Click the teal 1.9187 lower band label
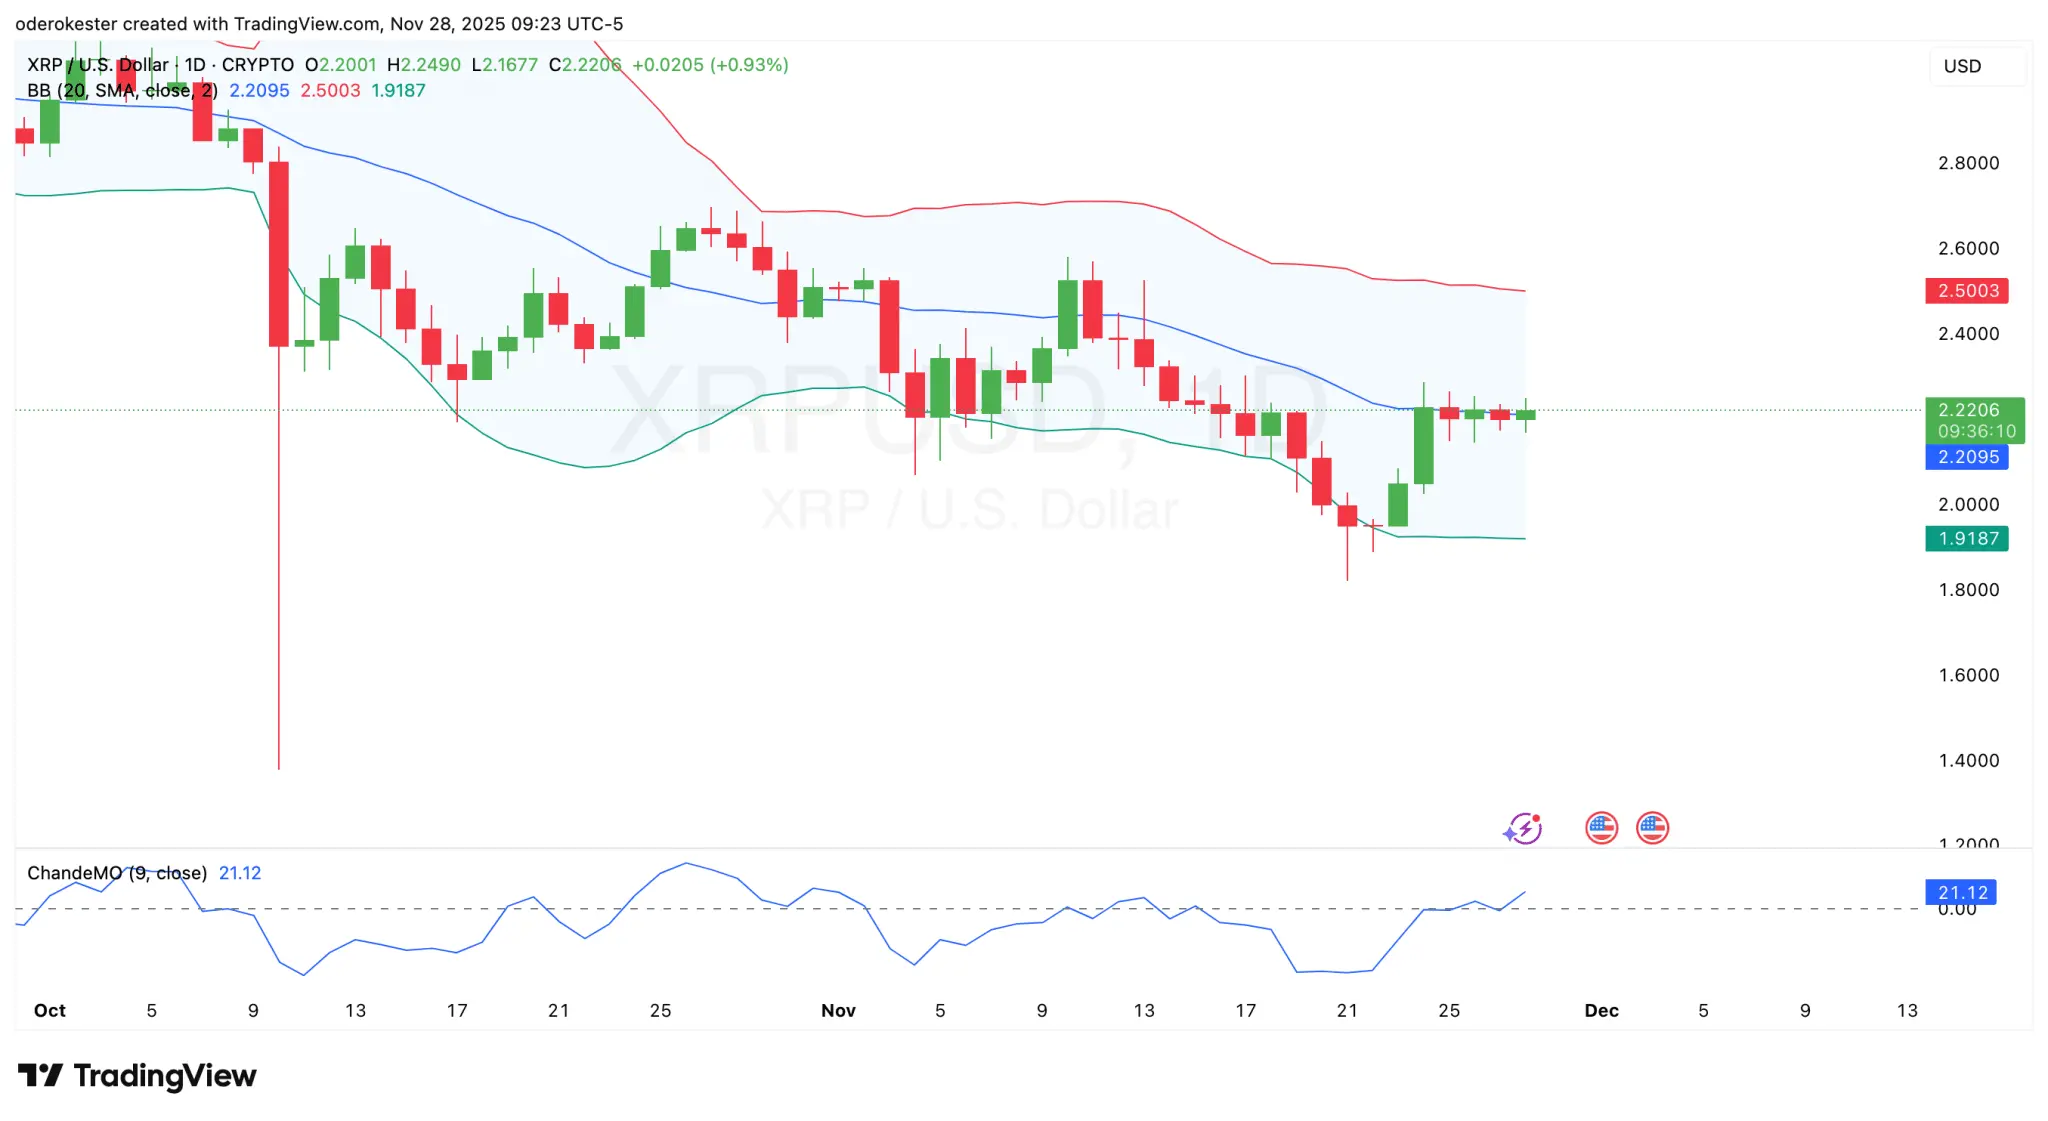Screen dimensions: 2048x1121 point(1968,538)
